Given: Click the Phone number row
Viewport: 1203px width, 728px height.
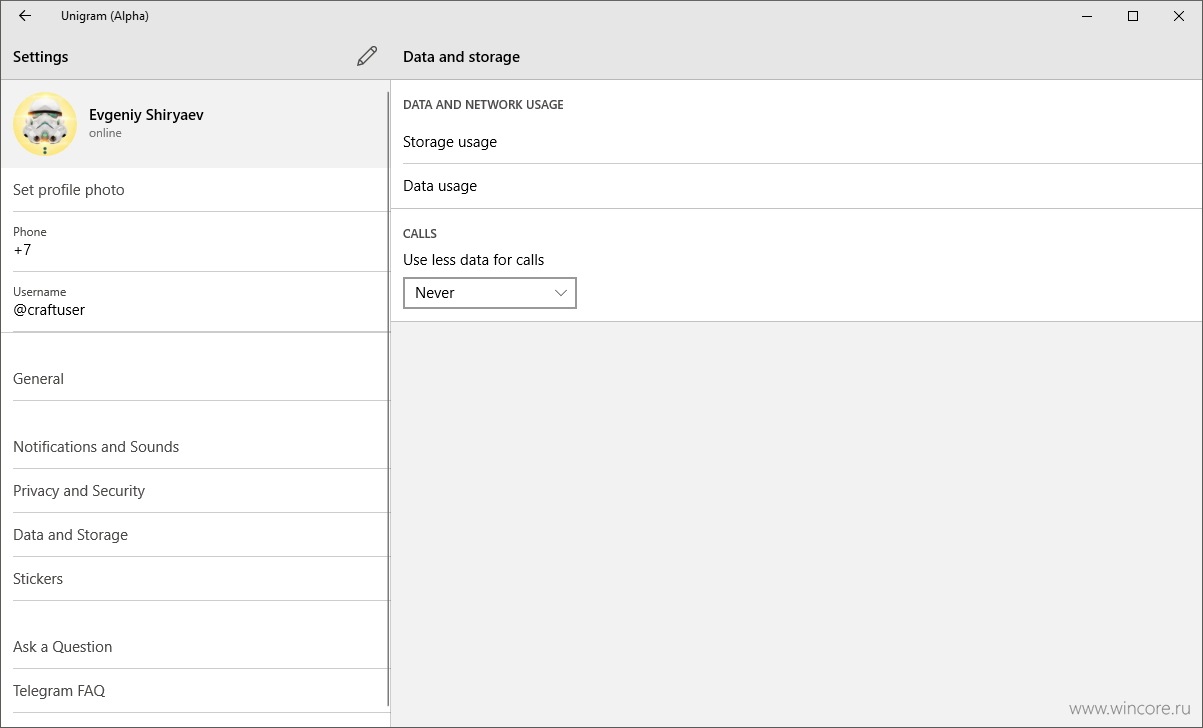Looking at the screenshot, I should coord(195,241).
